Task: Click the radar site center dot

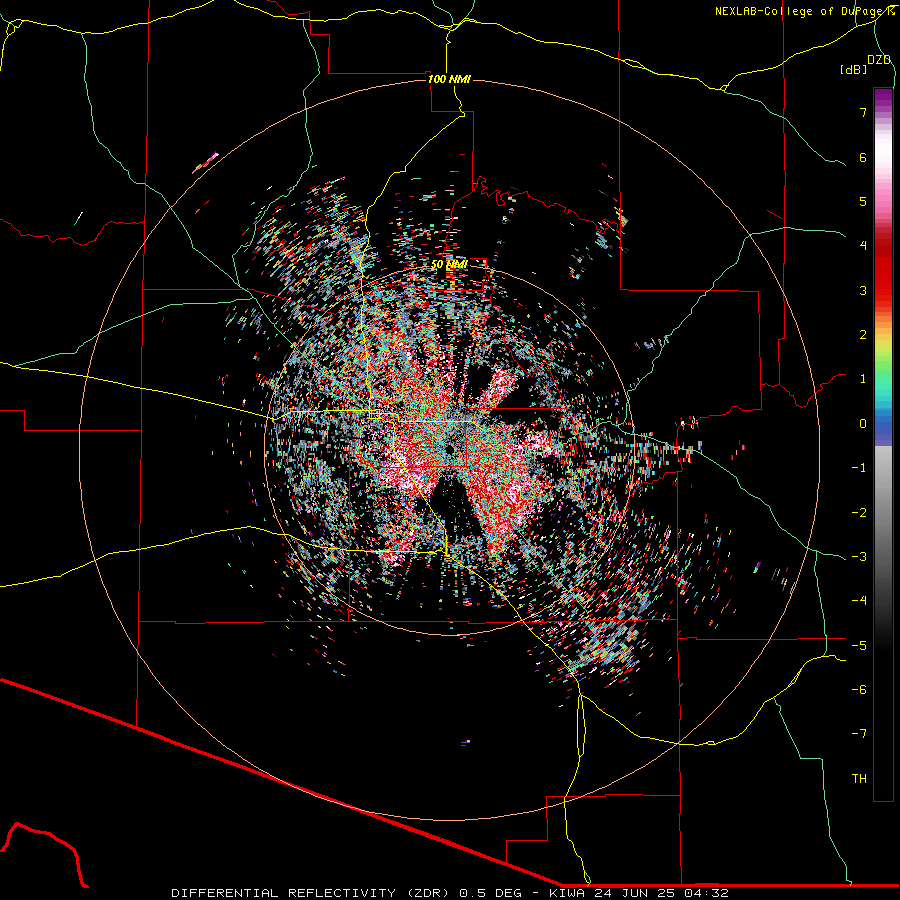Action: point(450,448)
